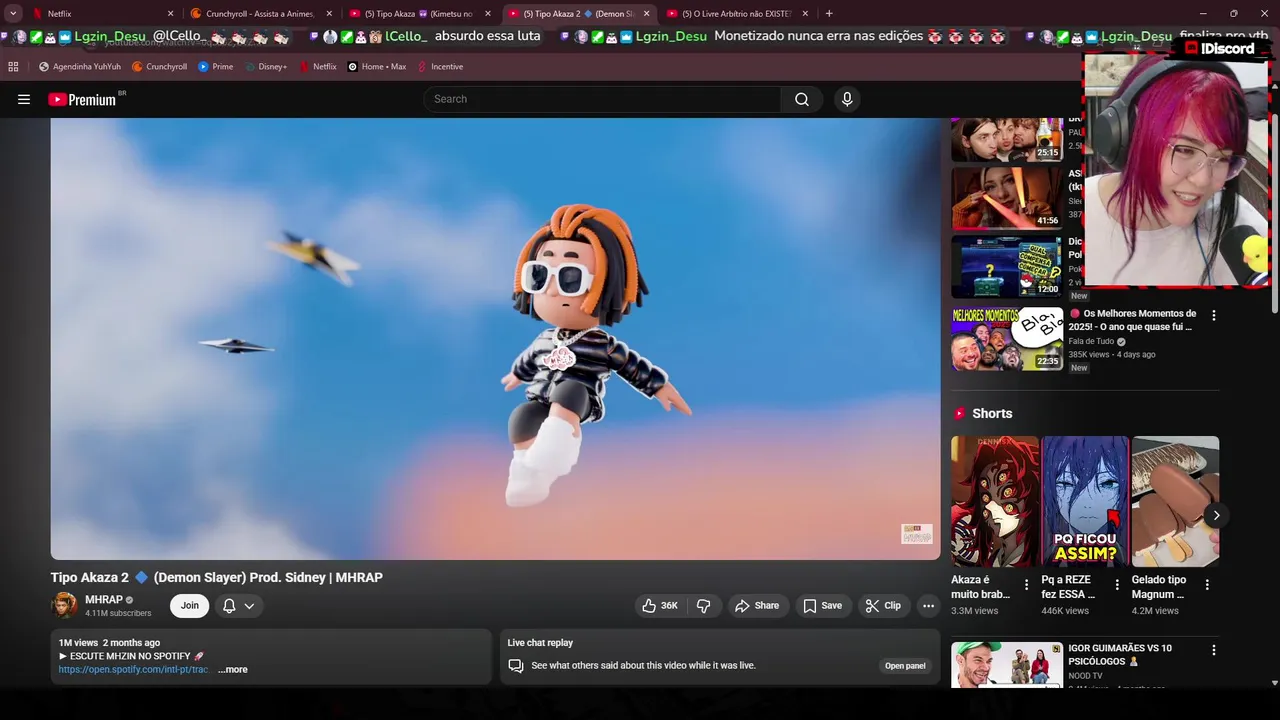Open notification bell dropdown for MHRAP
The width and height of the screenshot is (1280, 720).
[x=238, y=605]
